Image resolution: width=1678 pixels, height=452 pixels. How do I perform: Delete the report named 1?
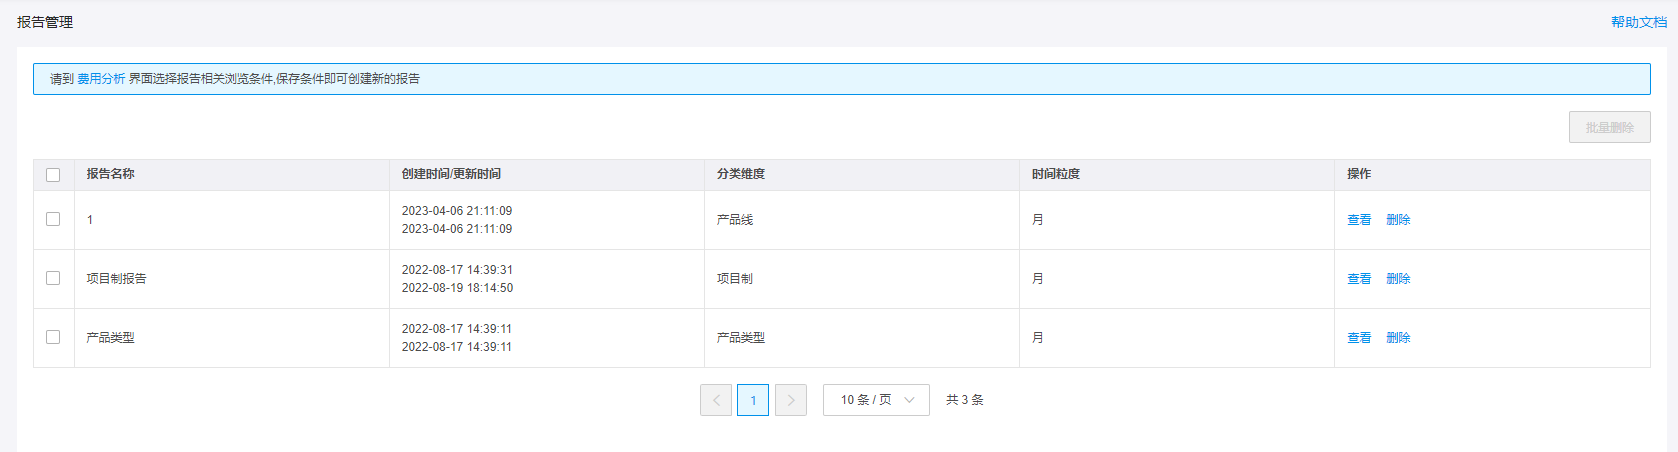click(x=1398, y=220)
